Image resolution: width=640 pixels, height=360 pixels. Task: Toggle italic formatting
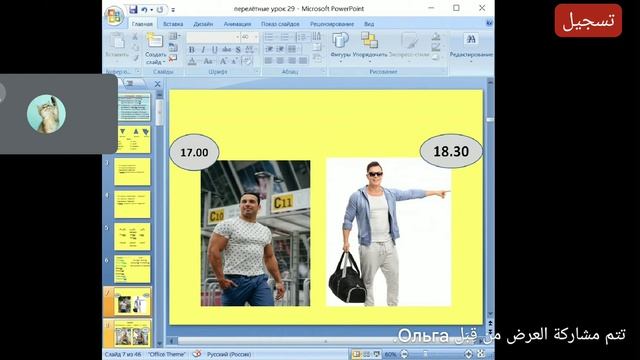point(203,50)
